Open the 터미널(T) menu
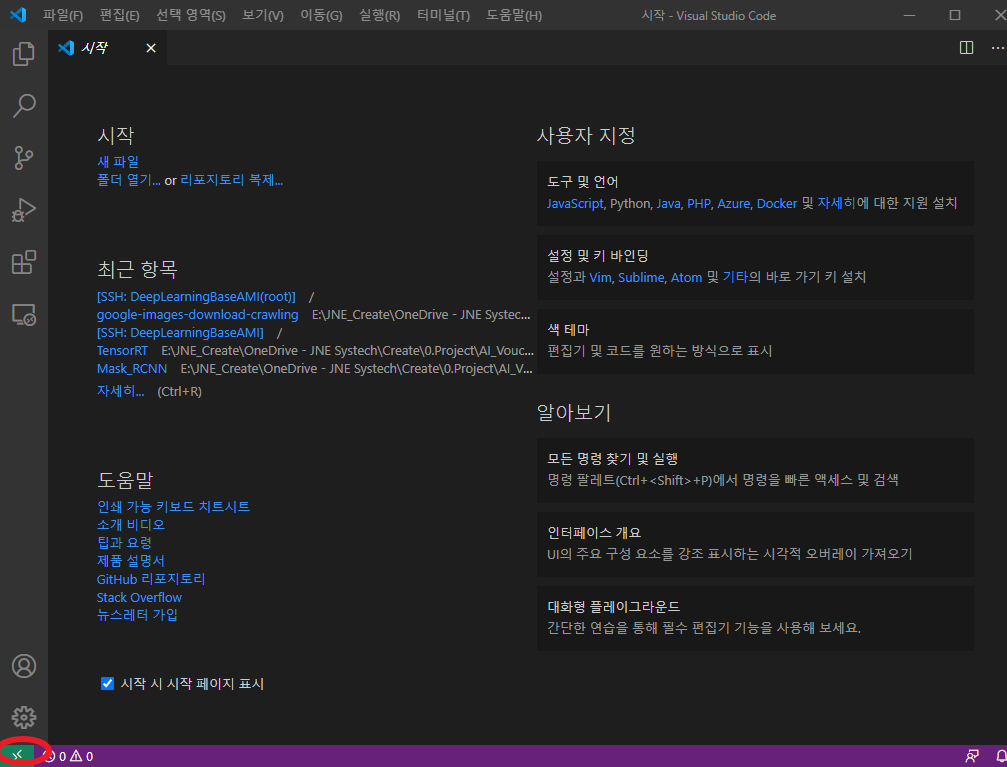1007x767 pixels. 443,15
